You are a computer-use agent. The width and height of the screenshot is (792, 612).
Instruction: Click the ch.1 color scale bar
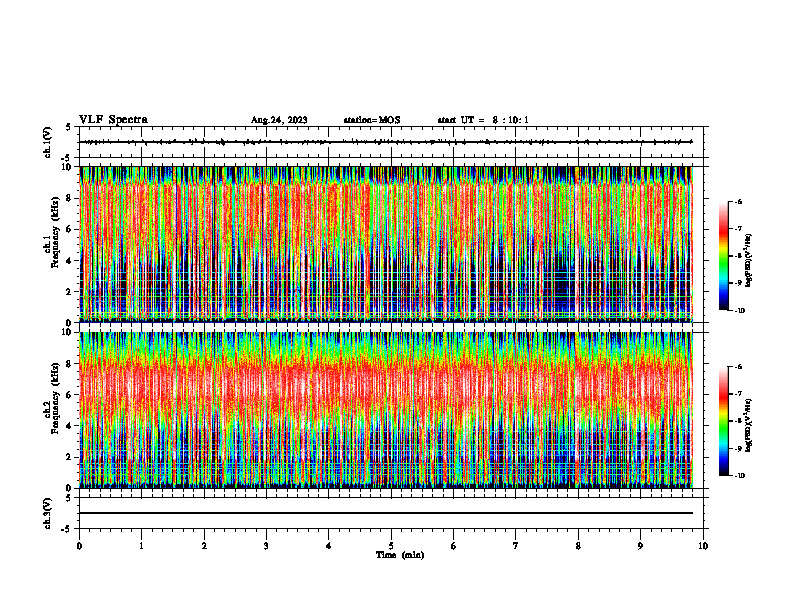(723, 256)
